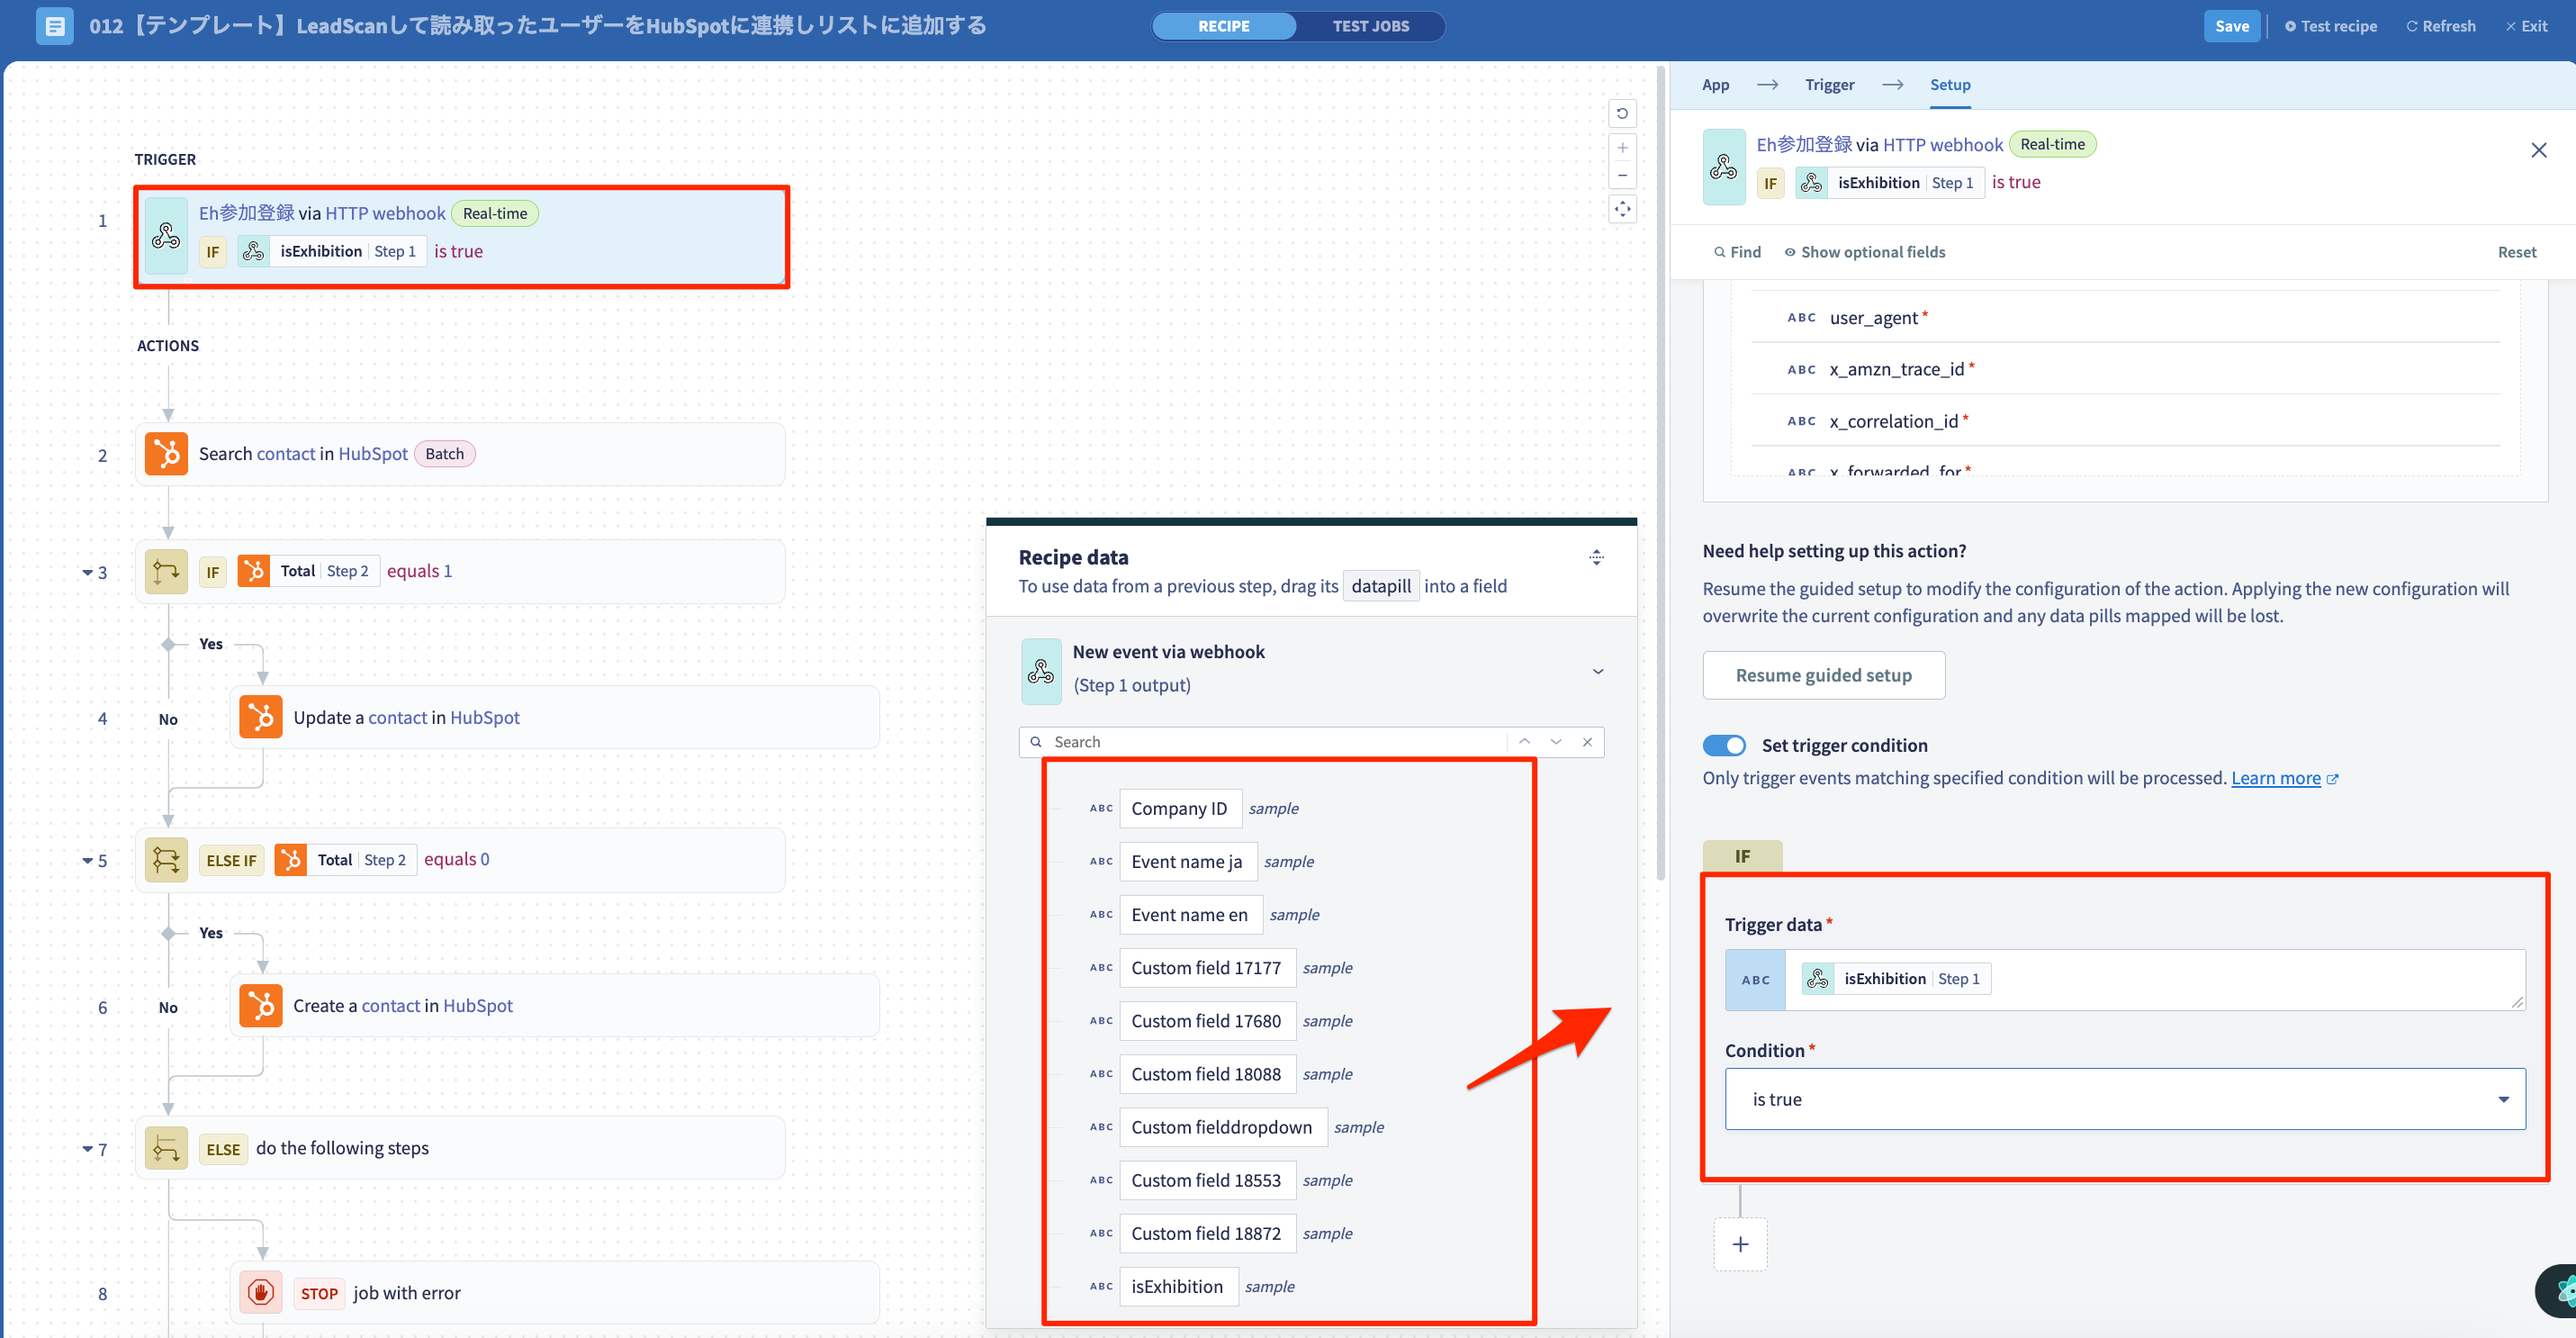The height and width of the screenshot is (1338, 2576).
Task: Jump to next search result arrow
Action: click(1556, 742)
